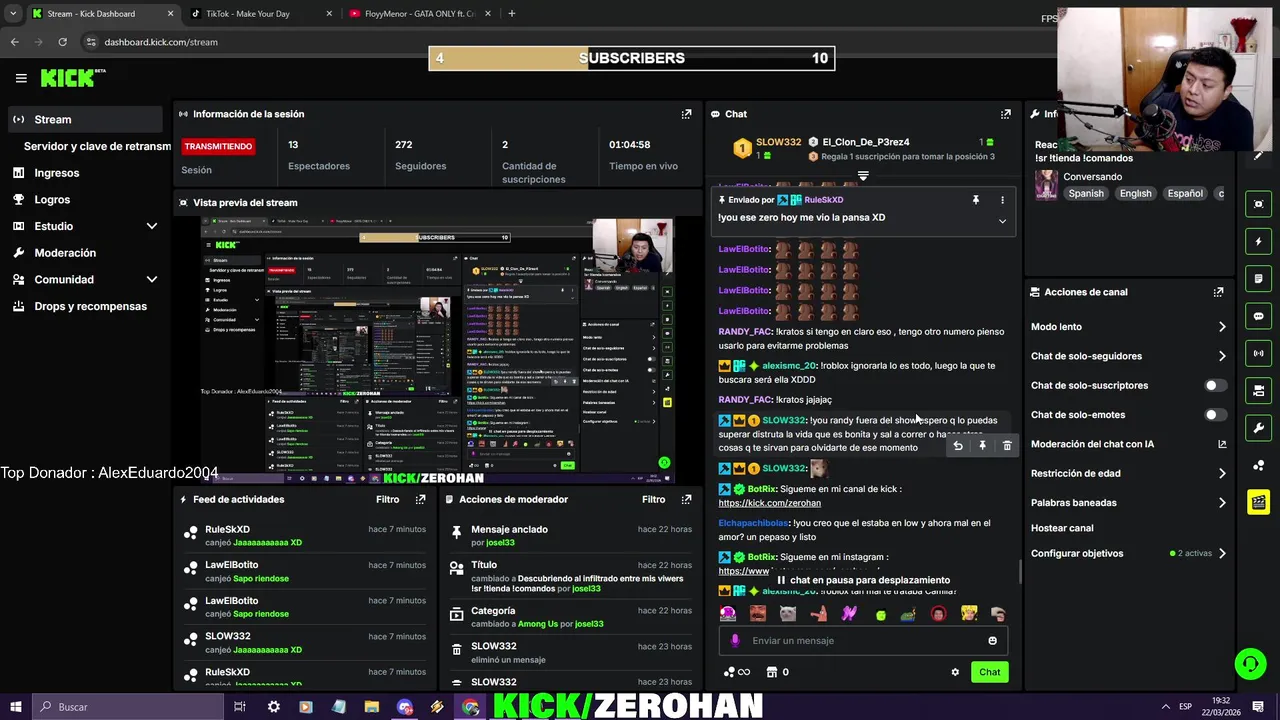1280x720 pixels.
Task: Click Hostear canal
Action: 1062,528
